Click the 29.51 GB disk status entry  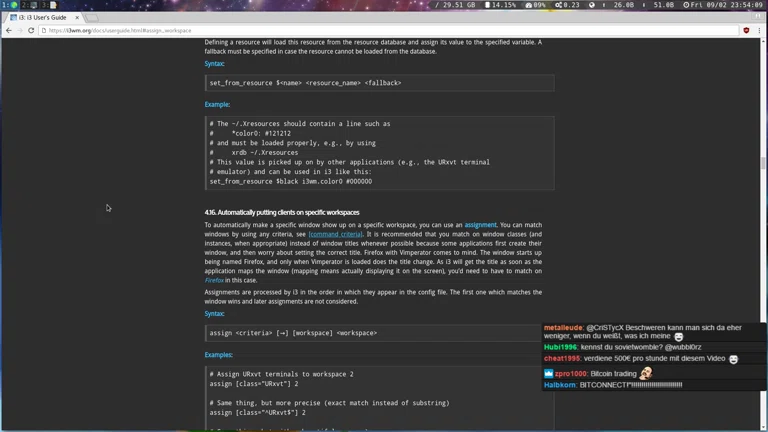(x=455, y=5)
